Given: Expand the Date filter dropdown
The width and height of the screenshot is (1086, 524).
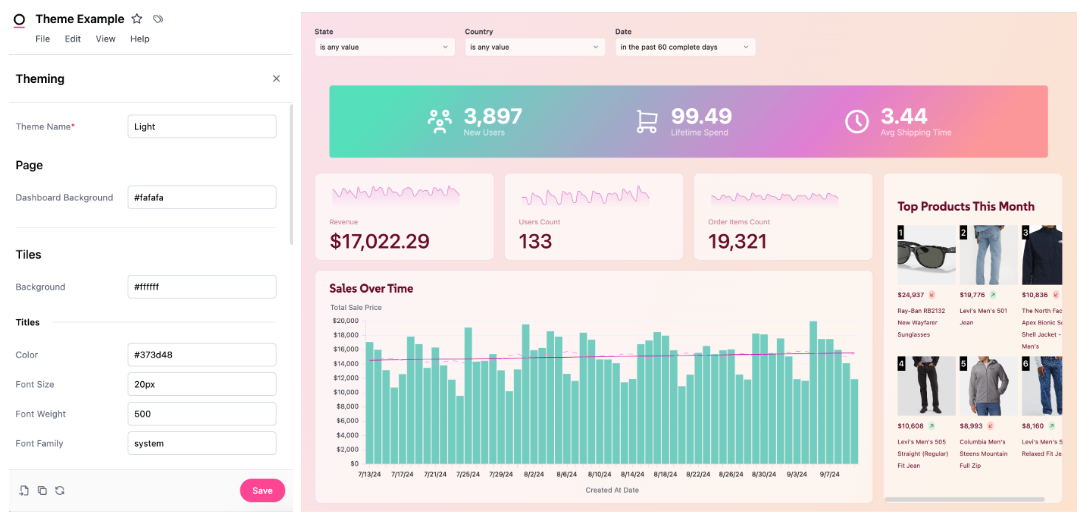Looking at the screenshot, I should [x=684, y=47].
